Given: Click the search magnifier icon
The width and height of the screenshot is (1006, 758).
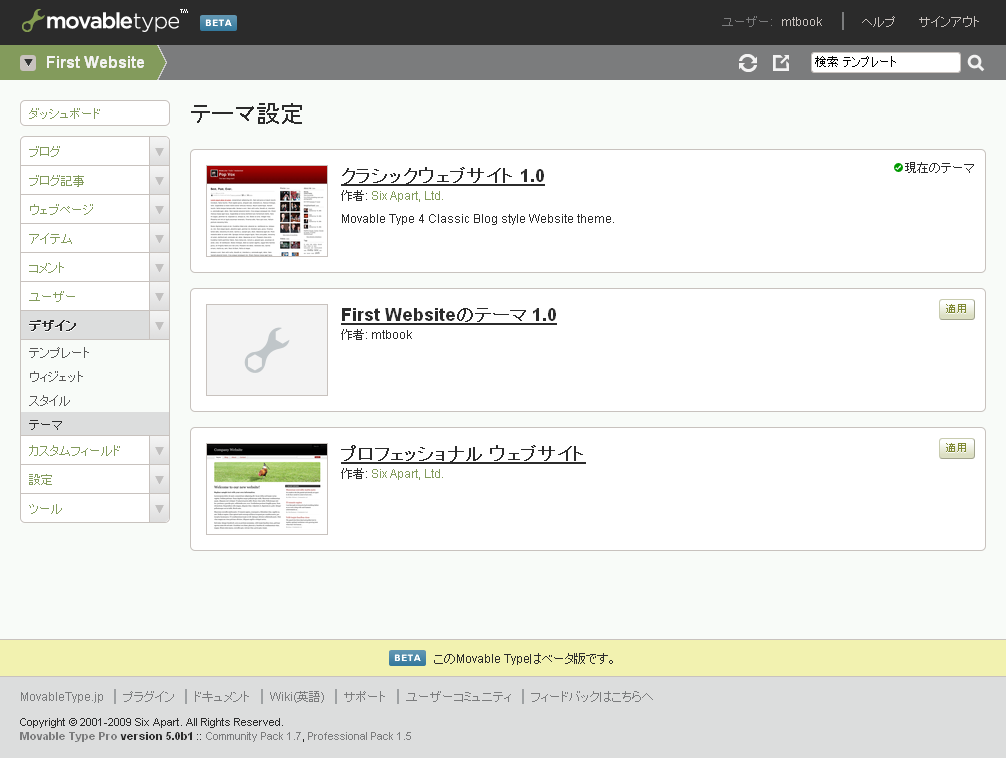Looking at the screenshot, I should click(975, 62).
